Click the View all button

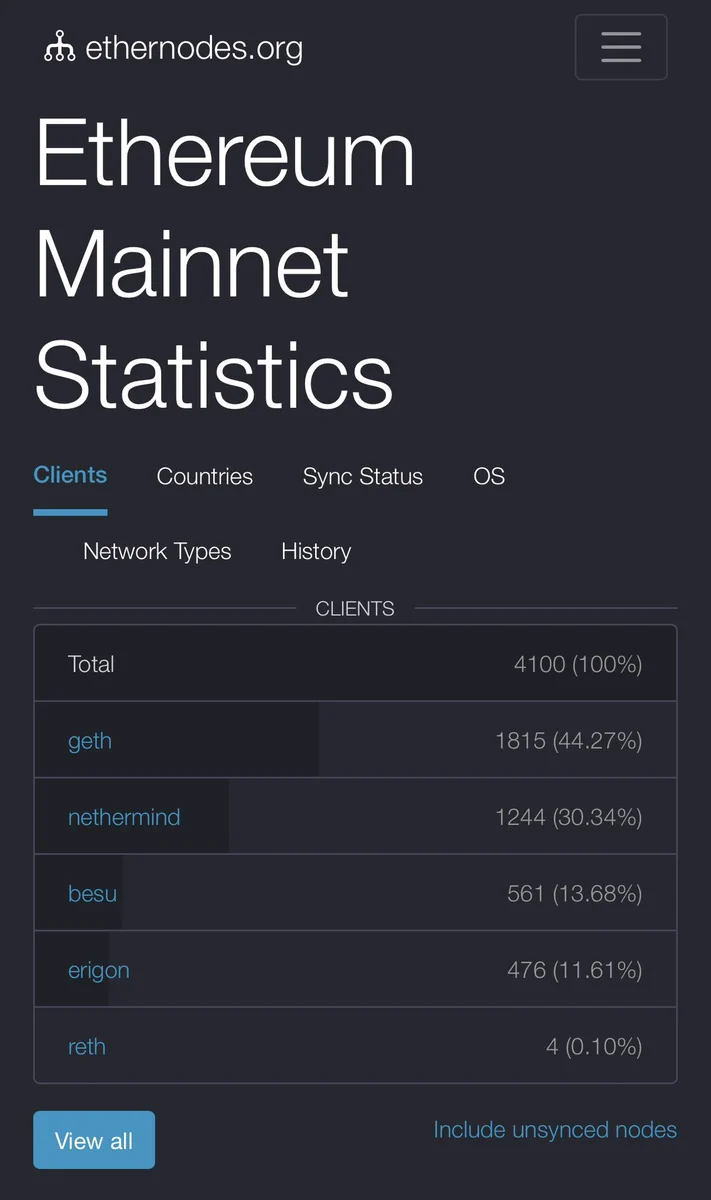point(94,1140)
